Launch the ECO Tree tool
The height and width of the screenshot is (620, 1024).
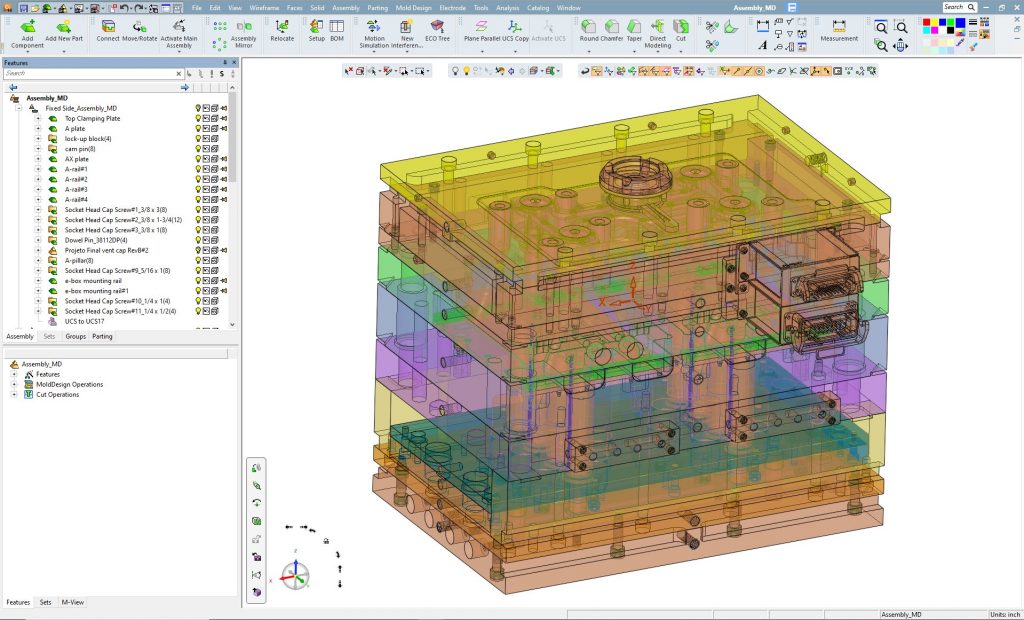[437, 27]
